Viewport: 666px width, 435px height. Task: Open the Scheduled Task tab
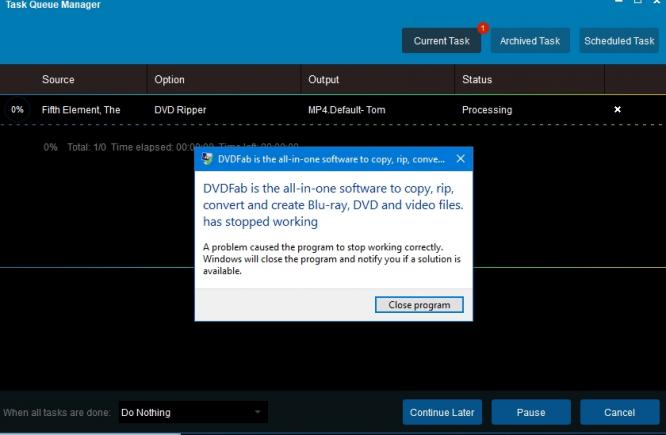pos(619,41)
